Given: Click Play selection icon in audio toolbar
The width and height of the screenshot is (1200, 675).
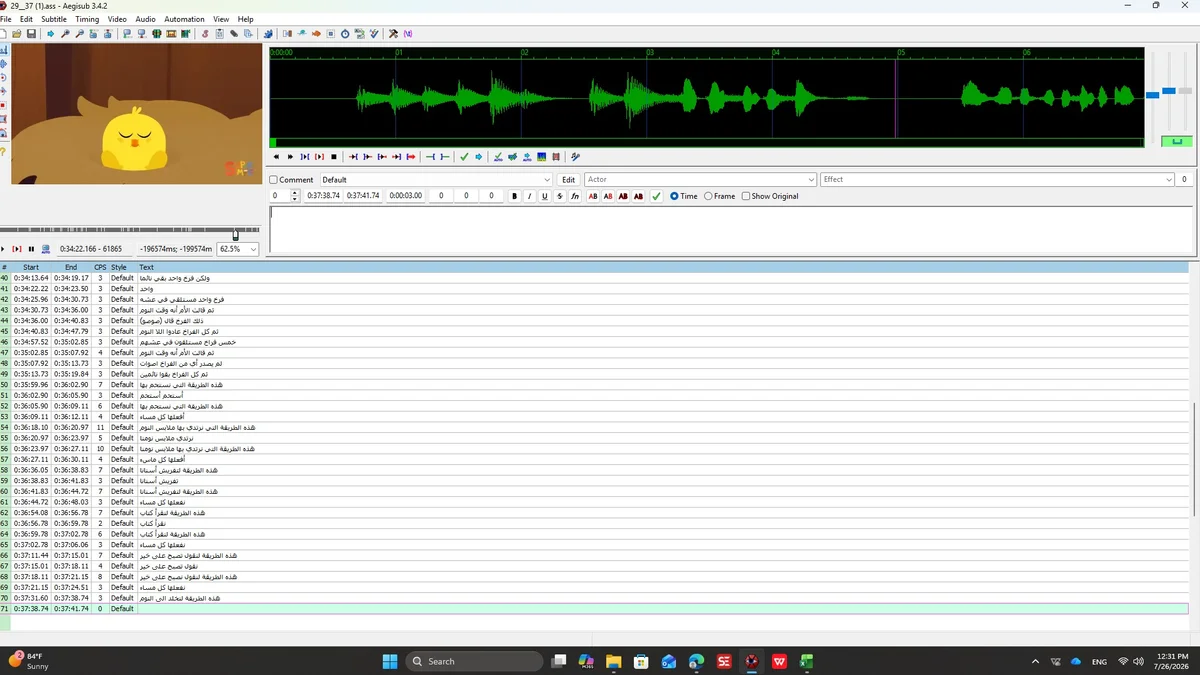Looking at the screenshot, I should [305, 157].
